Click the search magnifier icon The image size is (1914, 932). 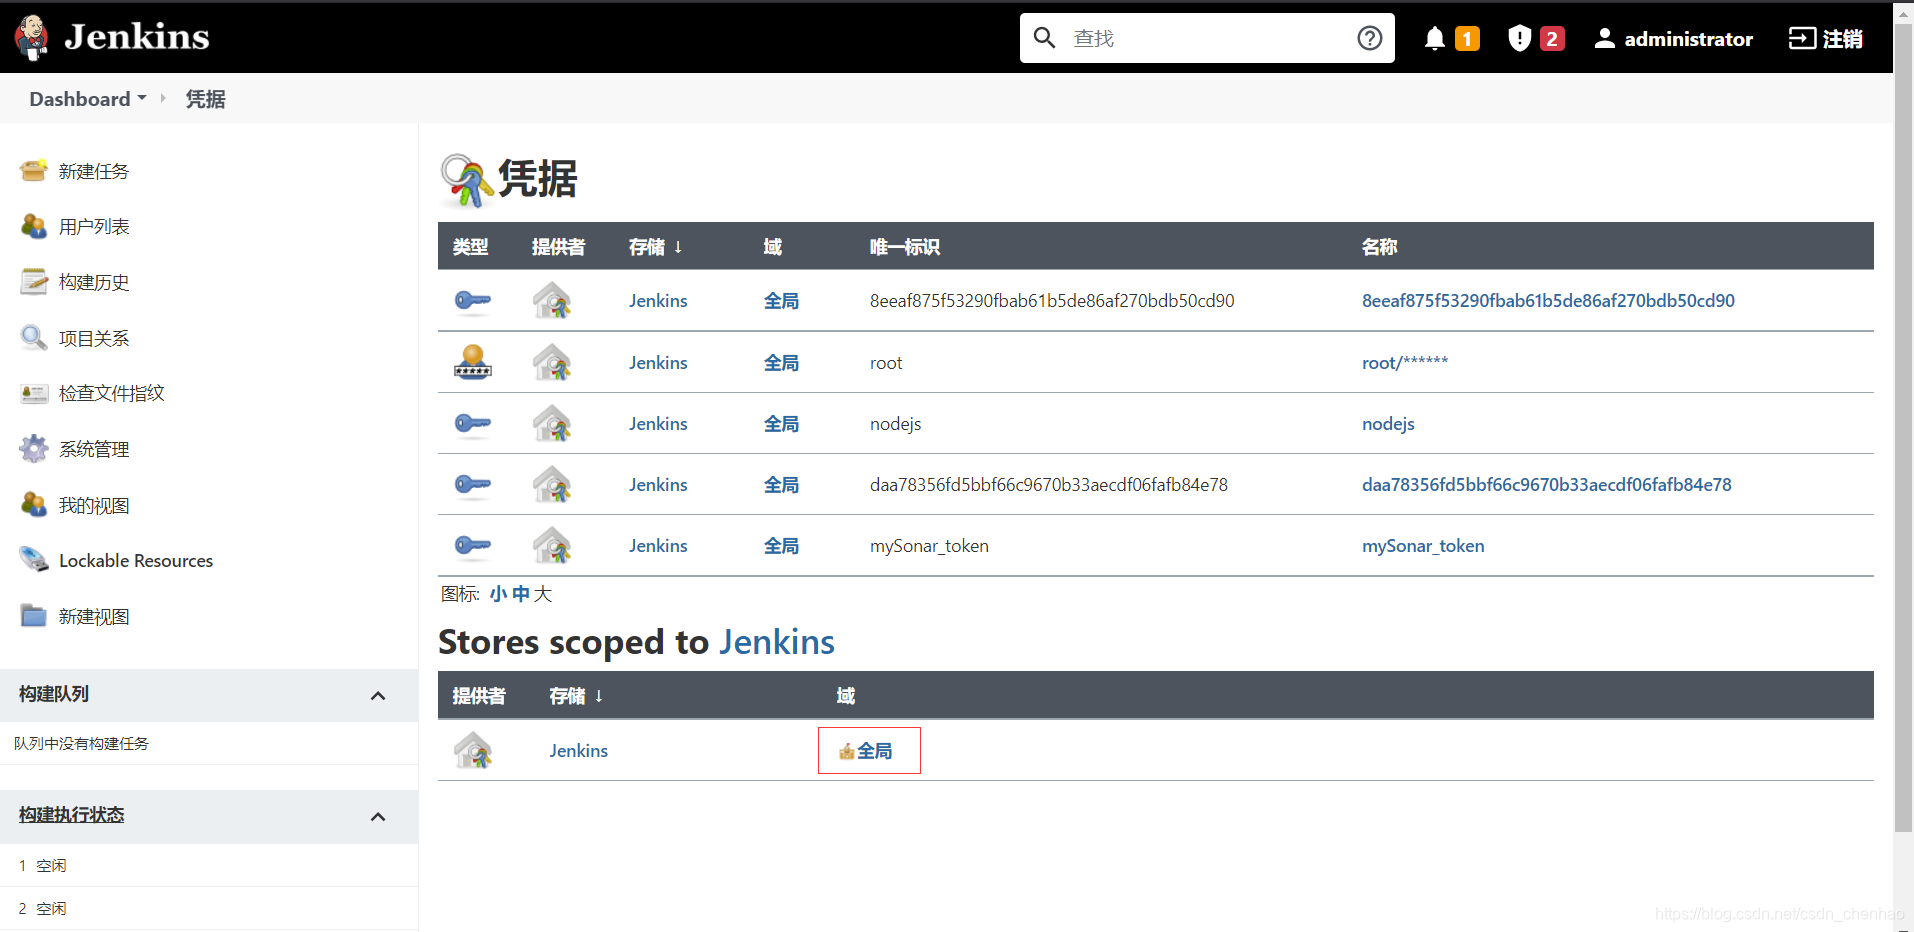[x=1044, y=38]
